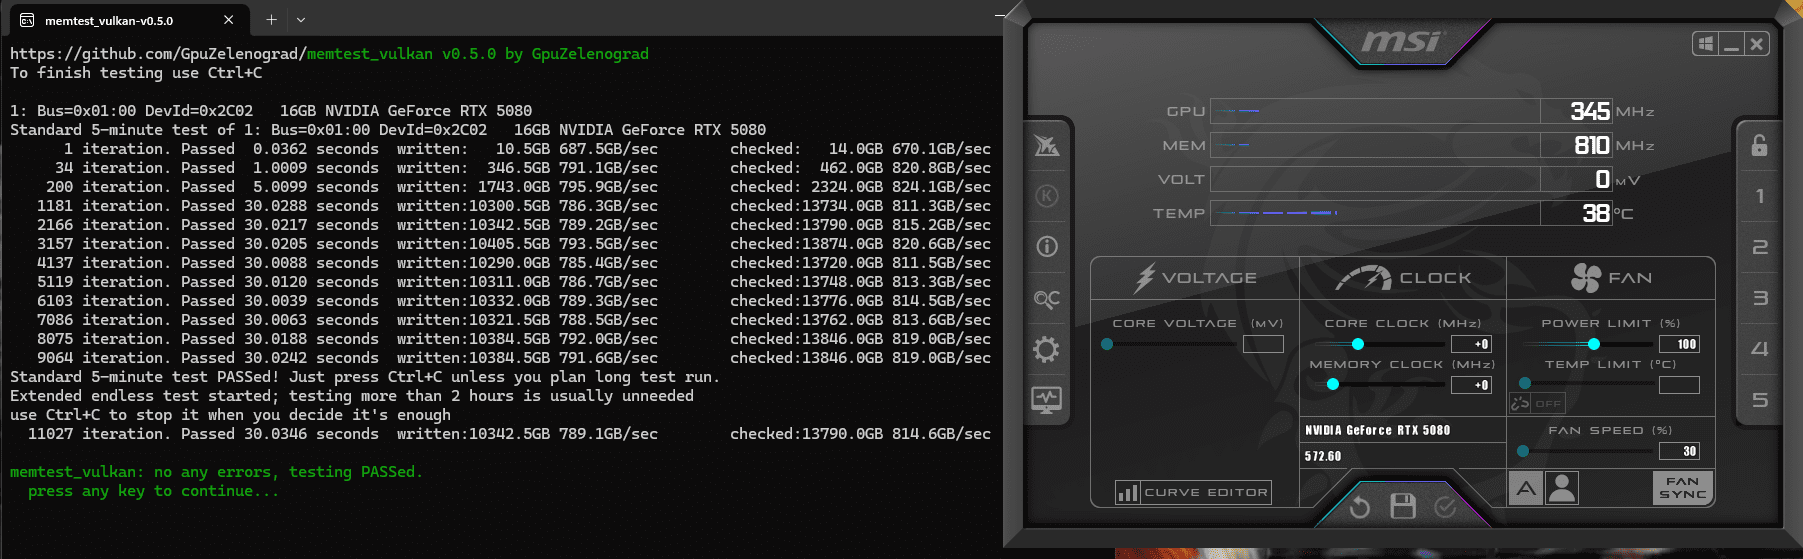Toggle the profile lock padlock
This screenshot has width=1803, height=559.
[1759, 145]
